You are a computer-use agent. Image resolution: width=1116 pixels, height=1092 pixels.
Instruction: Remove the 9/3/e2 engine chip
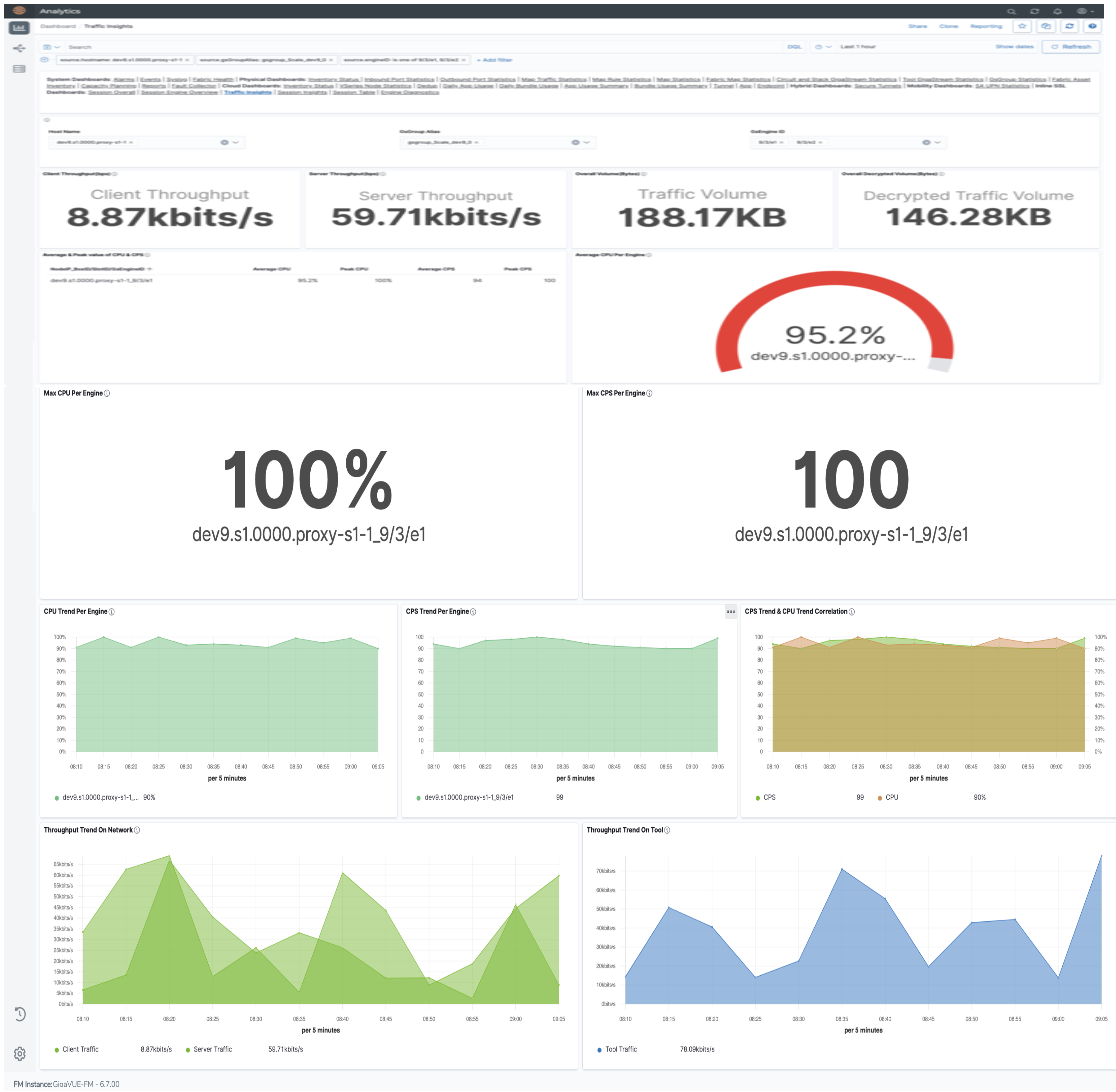(x=820, y=142)
